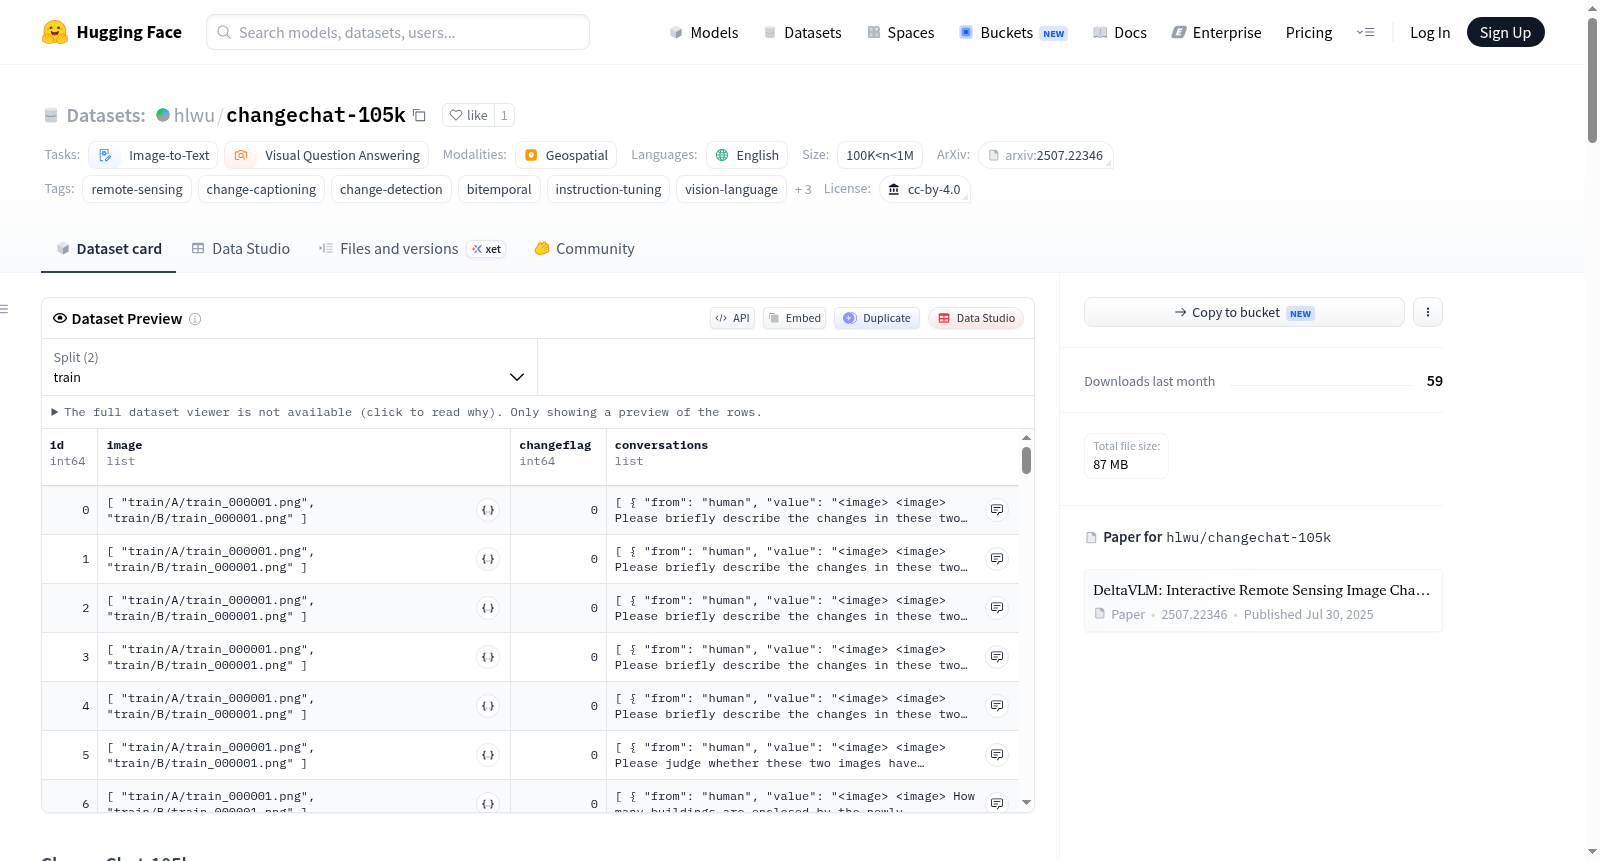Click the dataset preview table scrollbar thumb

pos(1026,460)
